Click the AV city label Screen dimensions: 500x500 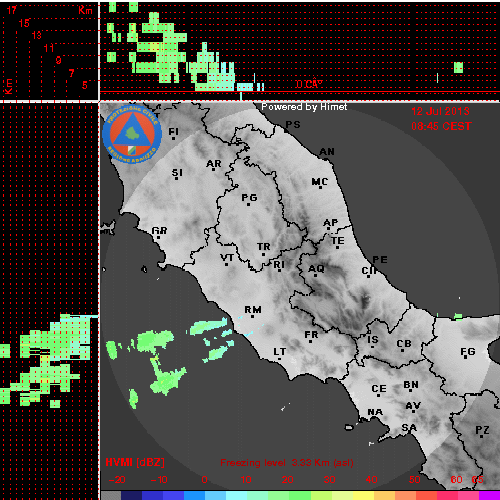(413, 406)
